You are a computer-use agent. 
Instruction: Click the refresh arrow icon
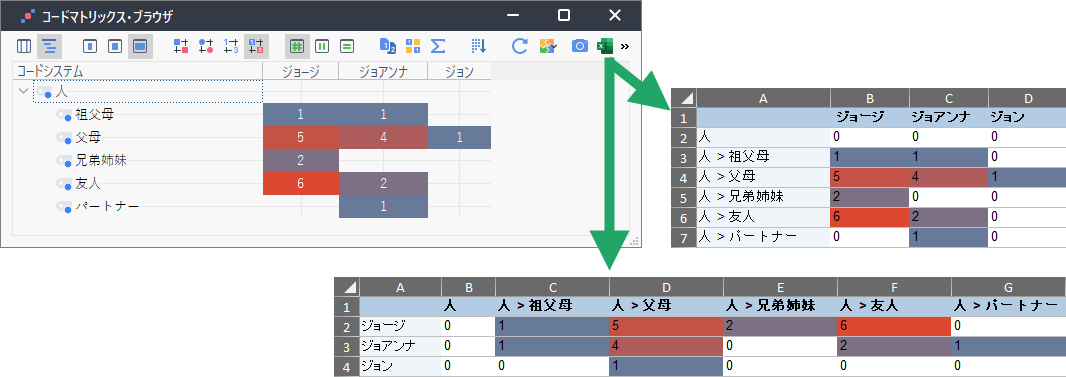point(519,46)
